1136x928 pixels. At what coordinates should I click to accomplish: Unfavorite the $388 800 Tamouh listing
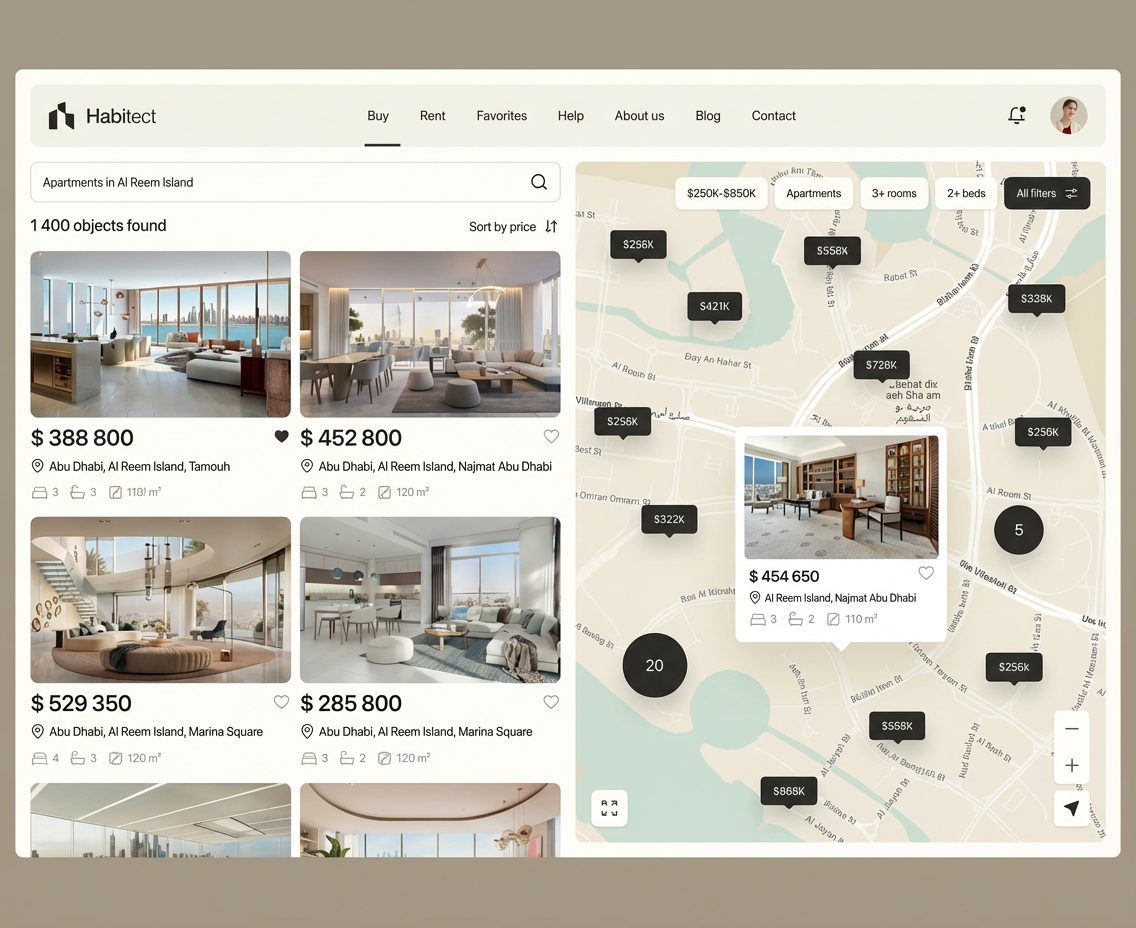281,436
